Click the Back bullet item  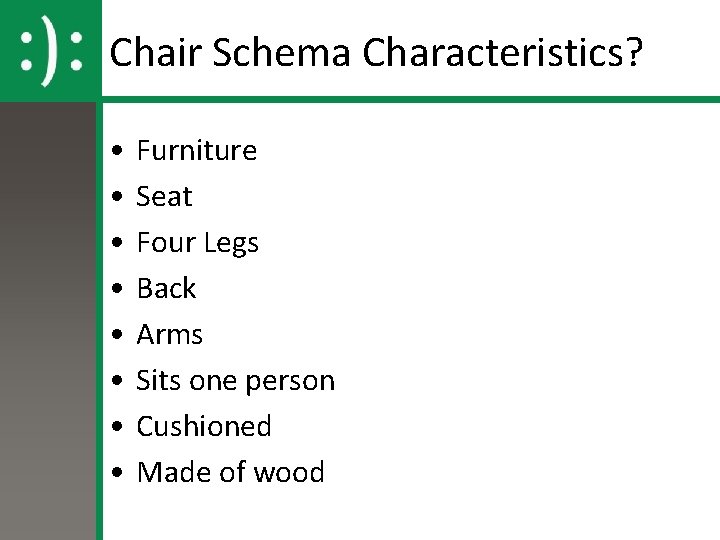pos(166,288)
